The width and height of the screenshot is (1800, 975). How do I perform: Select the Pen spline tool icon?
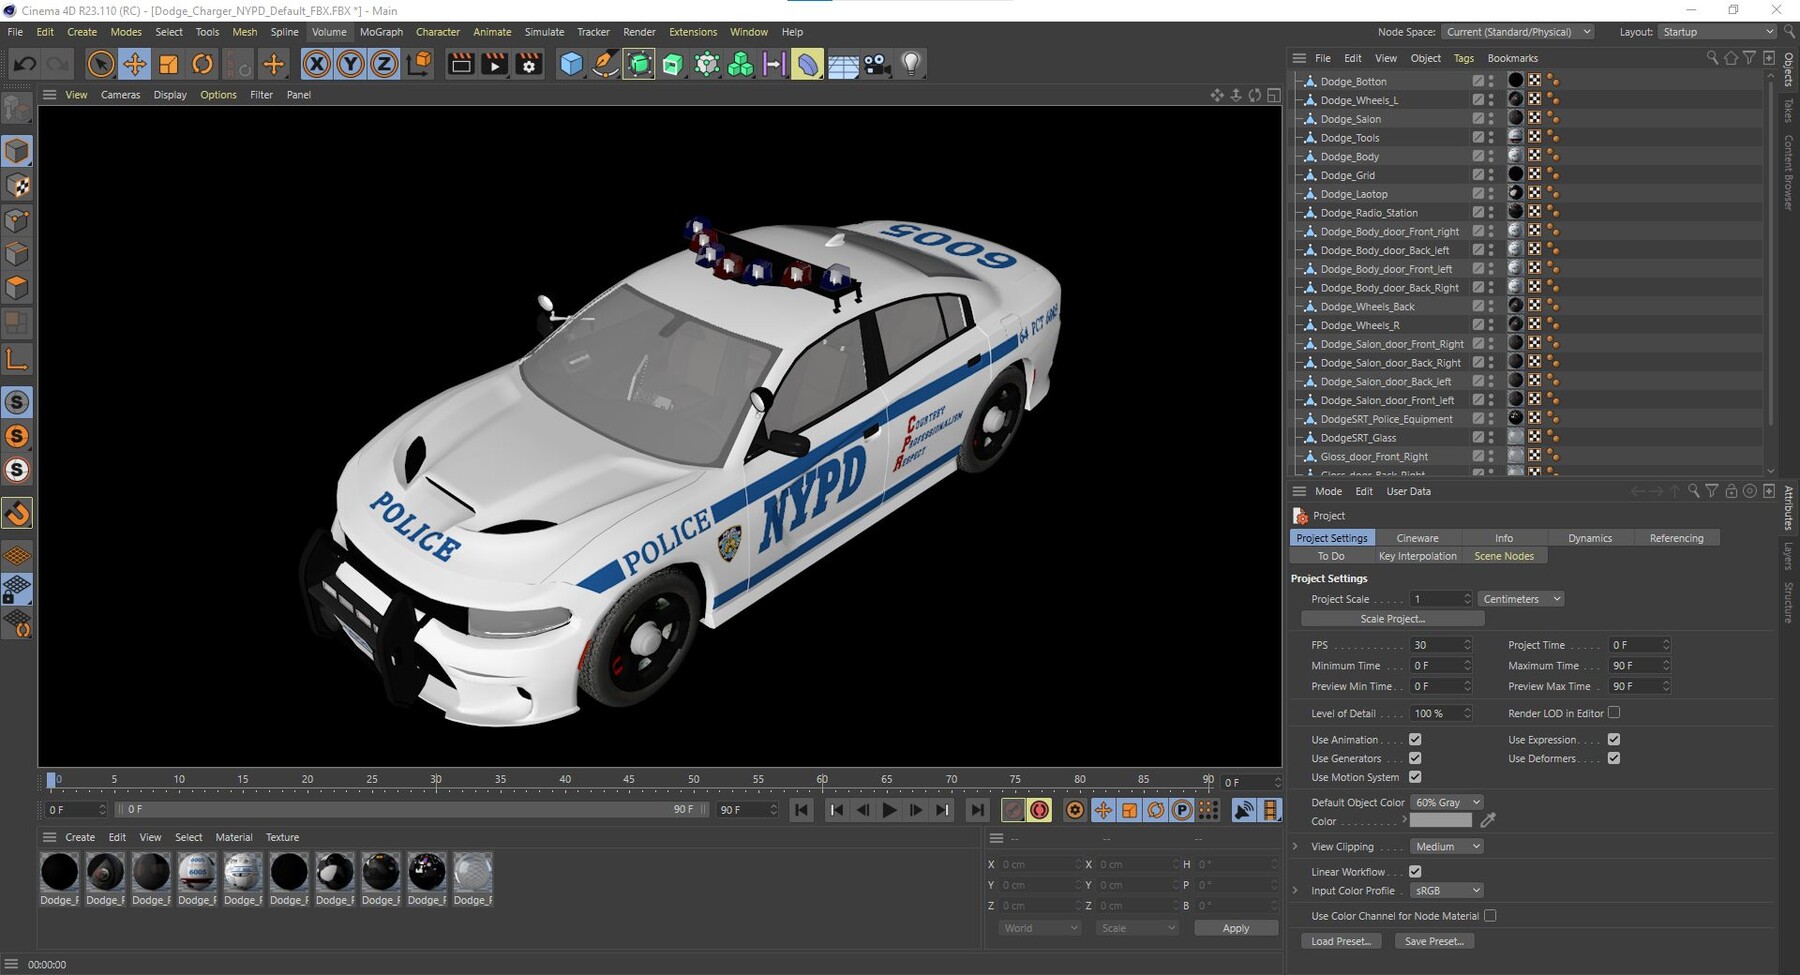tap(604, 64)
